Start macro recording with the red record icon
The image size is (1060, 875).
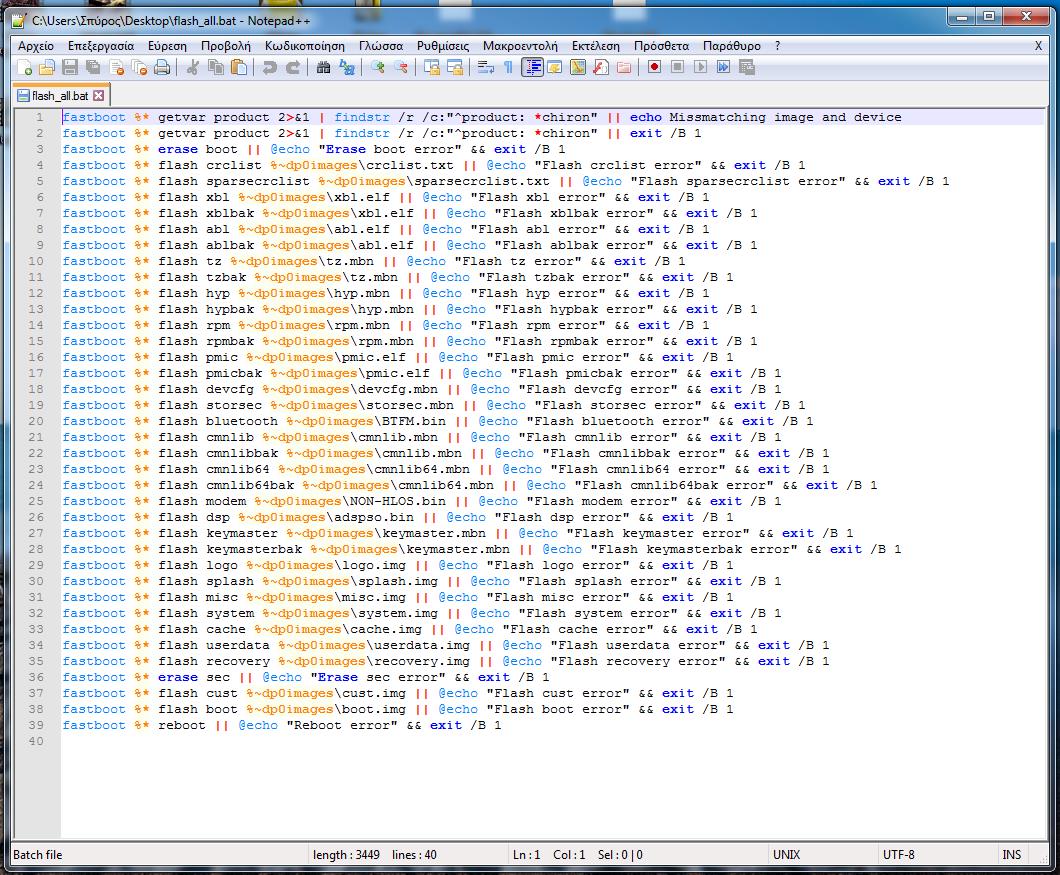(x=654, y=68)
